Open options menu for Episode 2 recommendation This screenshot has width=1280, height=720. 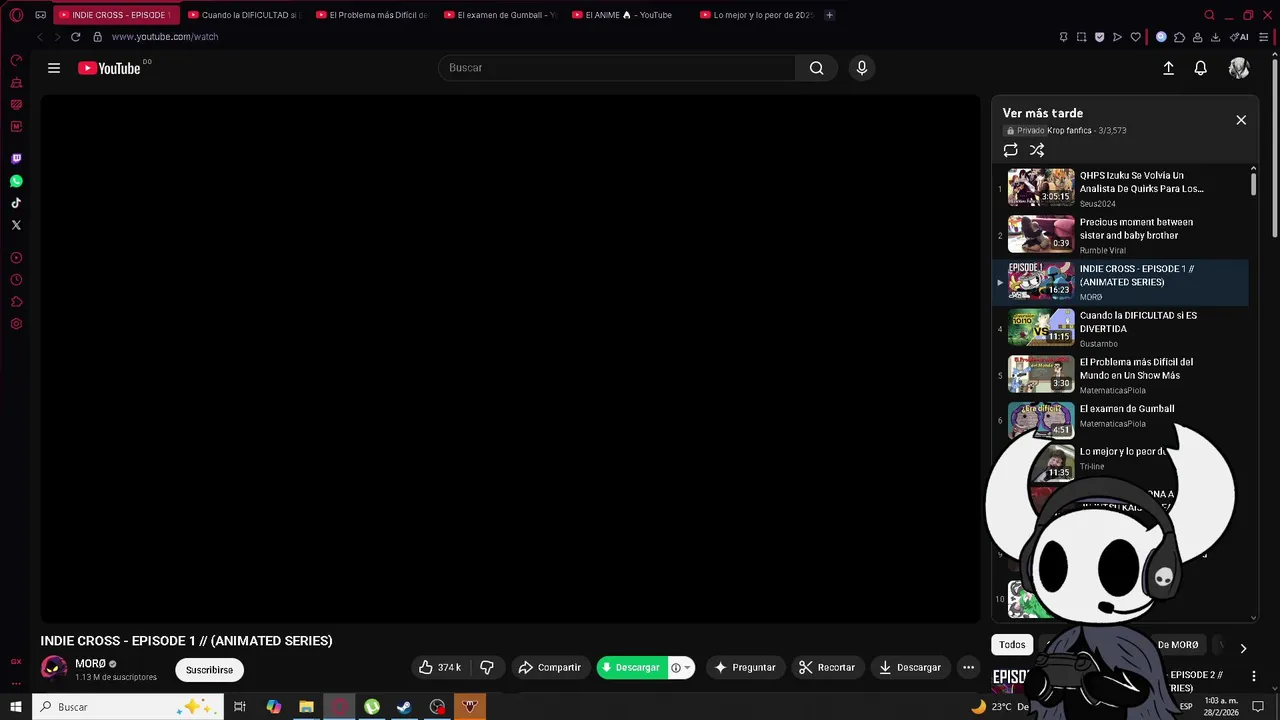tap(1253, 676)
